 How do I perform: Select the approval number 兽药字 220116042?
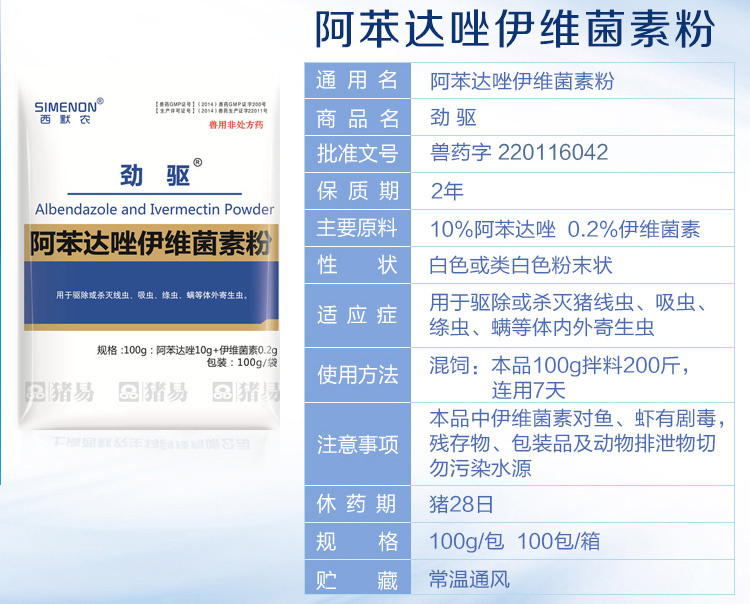518,154
